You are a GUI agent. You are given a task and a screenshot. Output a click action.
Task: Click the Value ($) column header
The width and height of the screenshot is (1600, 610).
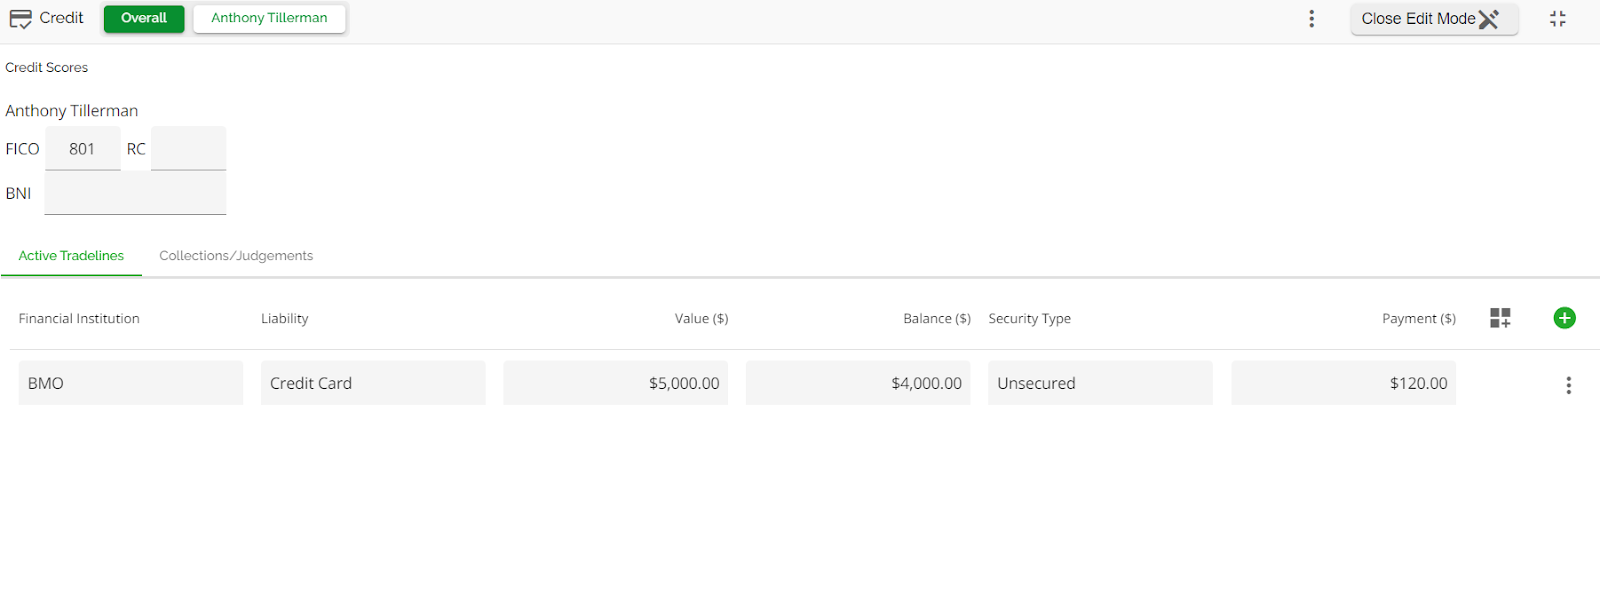[701, 318]
